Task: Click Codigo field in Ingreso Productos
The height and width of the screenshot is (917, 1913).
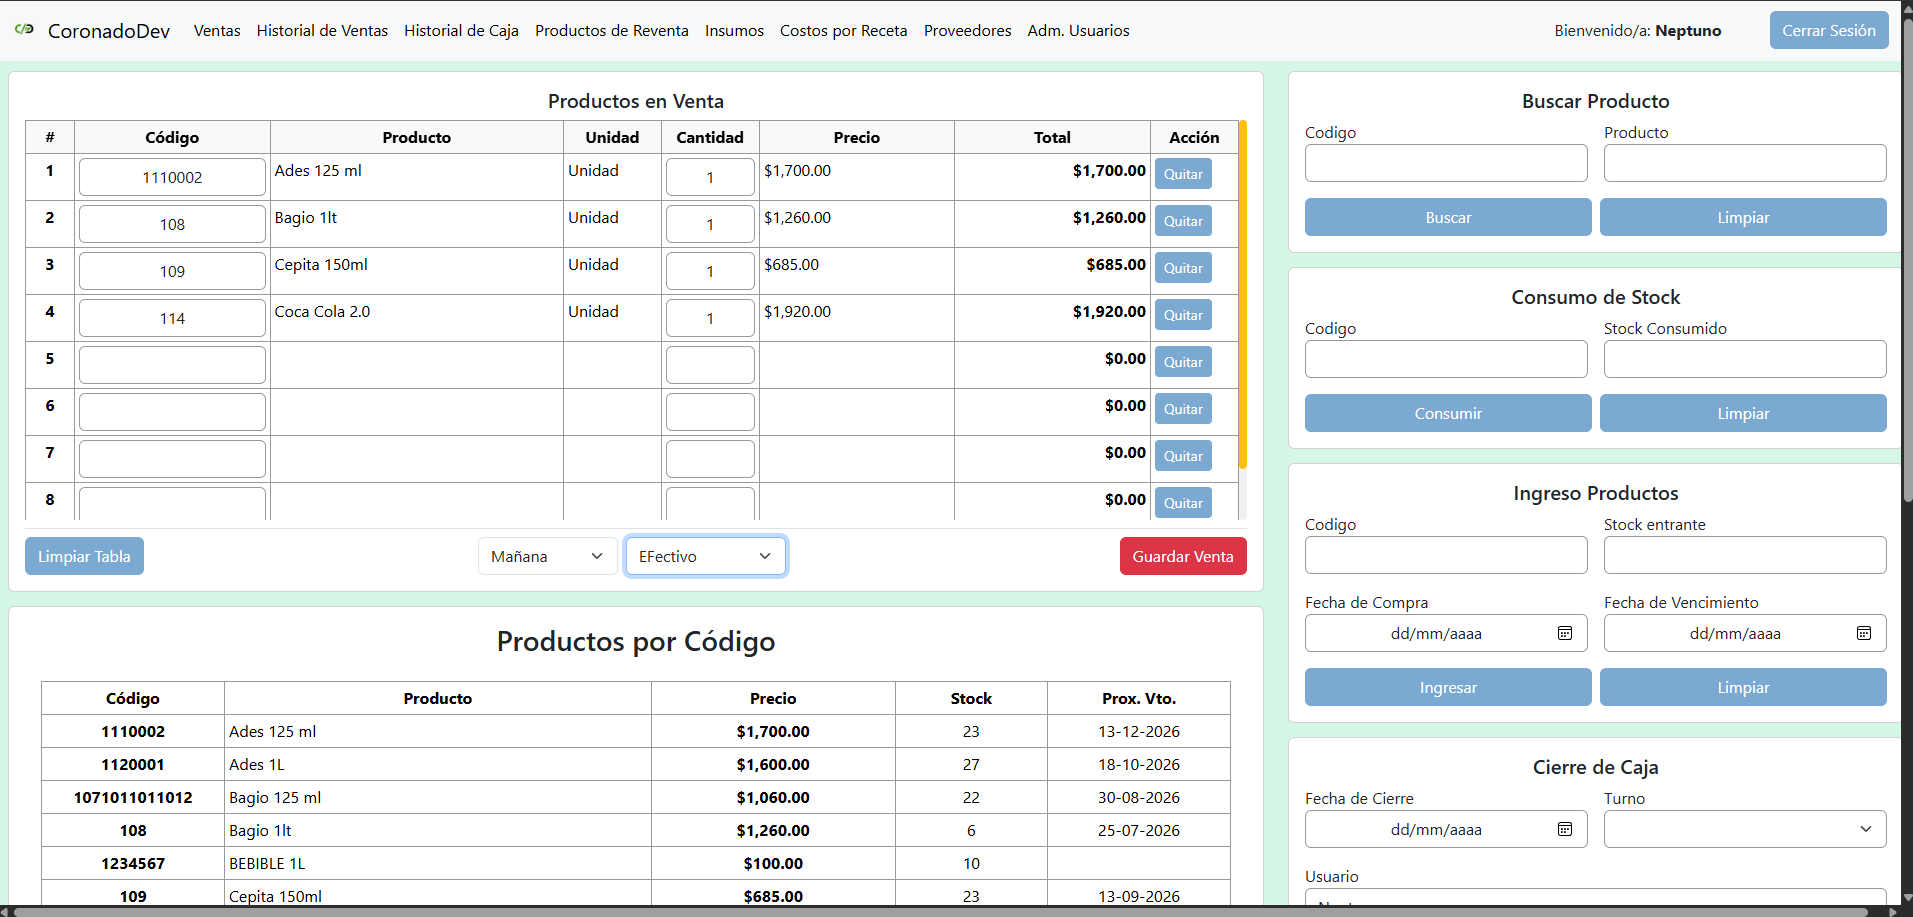Action: click(1446, 555)
